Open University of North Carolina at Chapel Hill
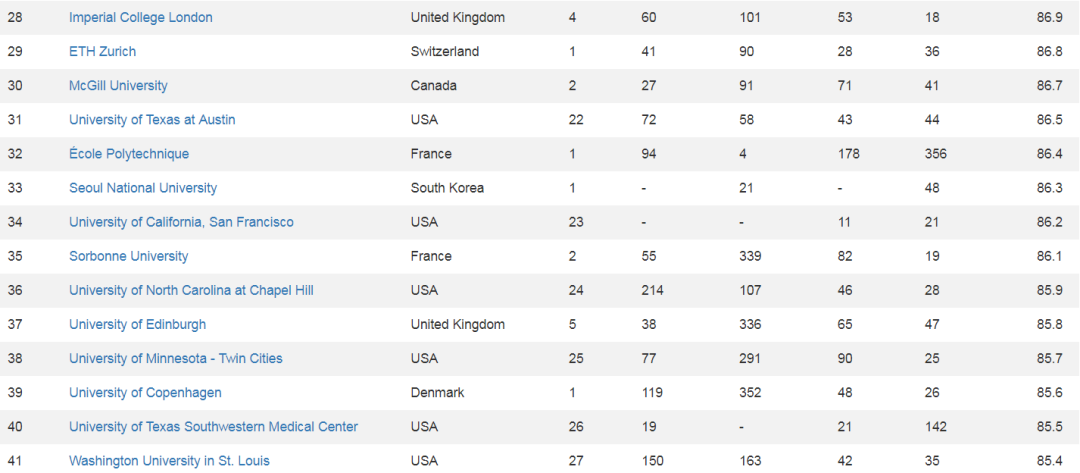1080x473 pixels. (x=191, y=291)
